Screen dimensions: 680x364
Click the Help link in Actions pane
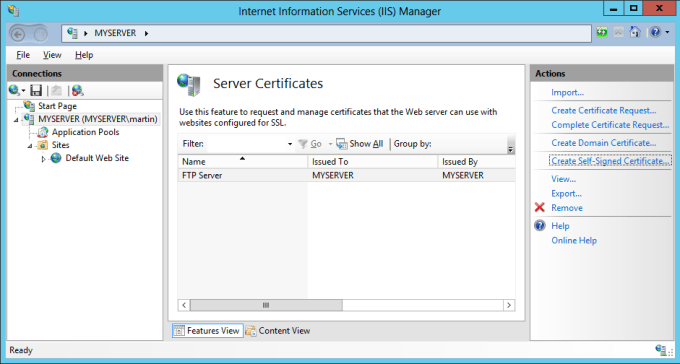point(560,226)
